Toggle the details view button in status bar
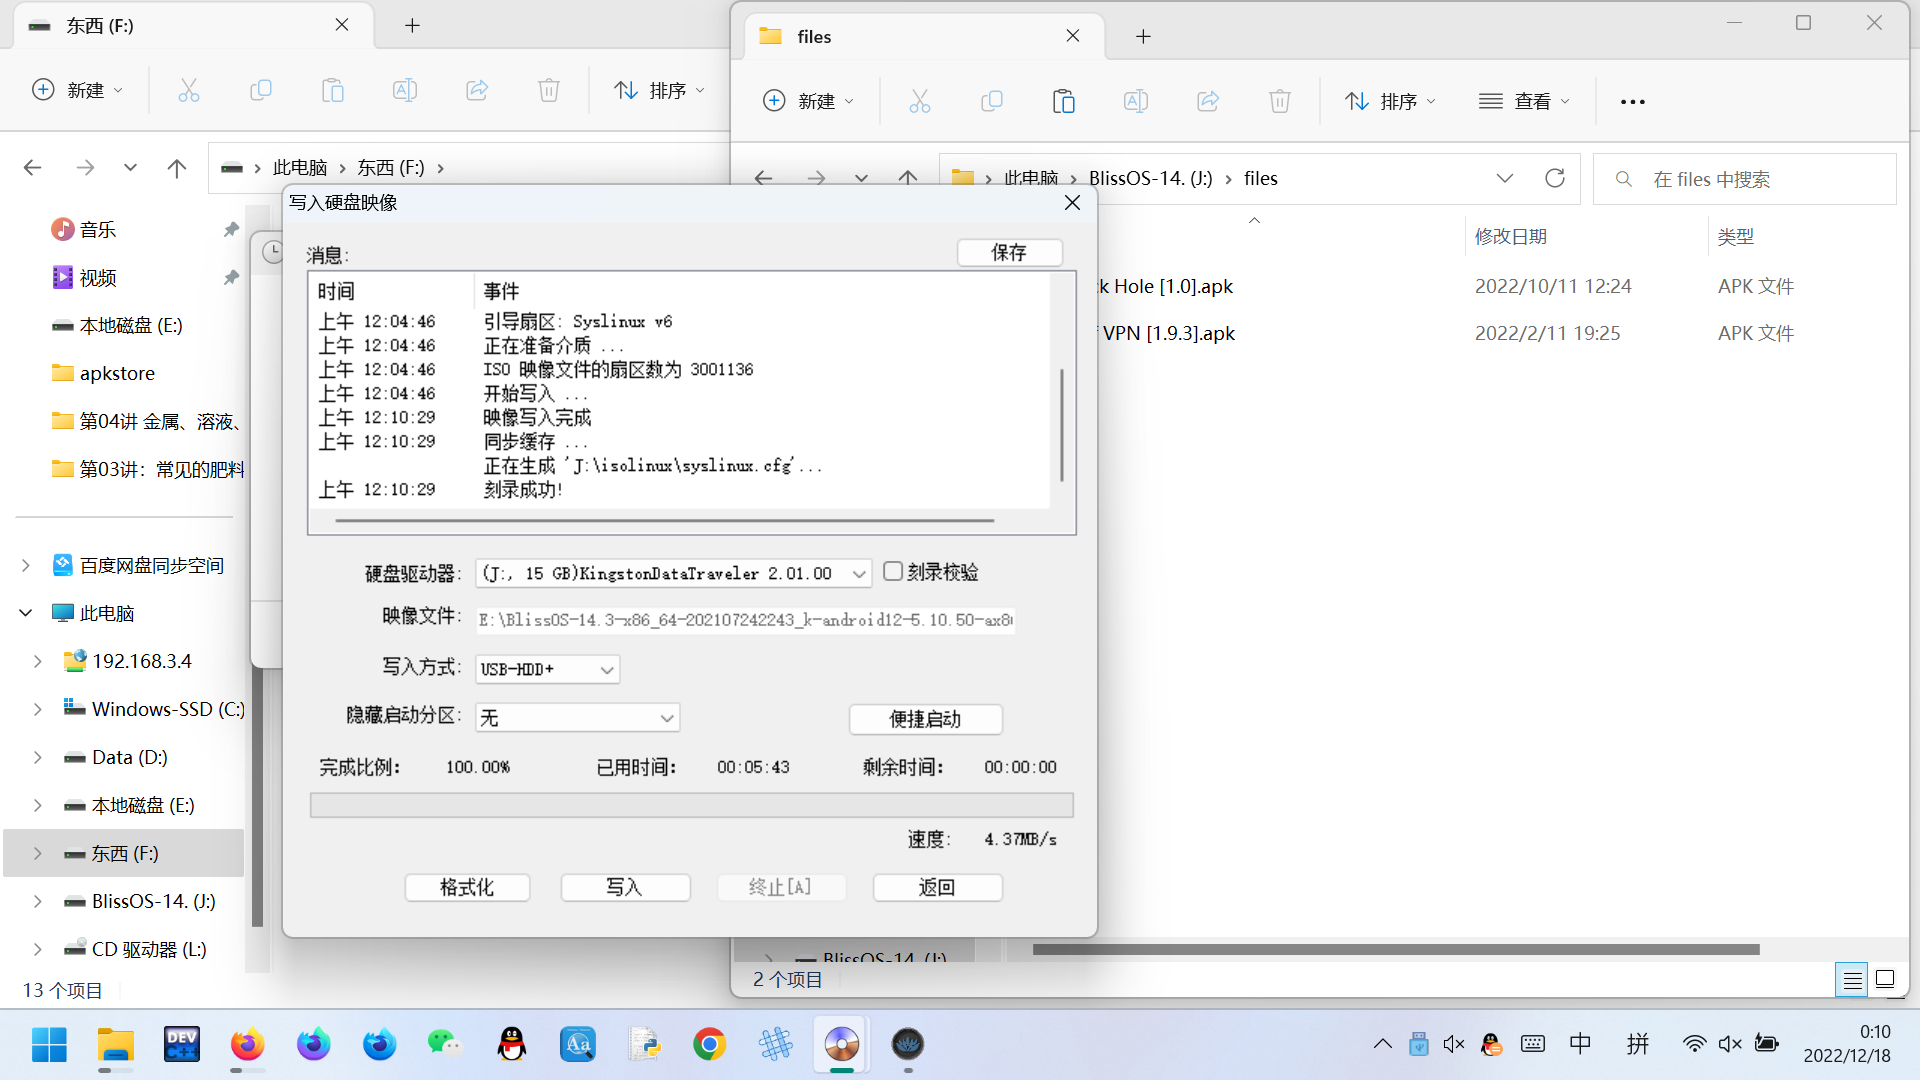This screenshot has height=1080, width=1920. tap(1852, 979)
